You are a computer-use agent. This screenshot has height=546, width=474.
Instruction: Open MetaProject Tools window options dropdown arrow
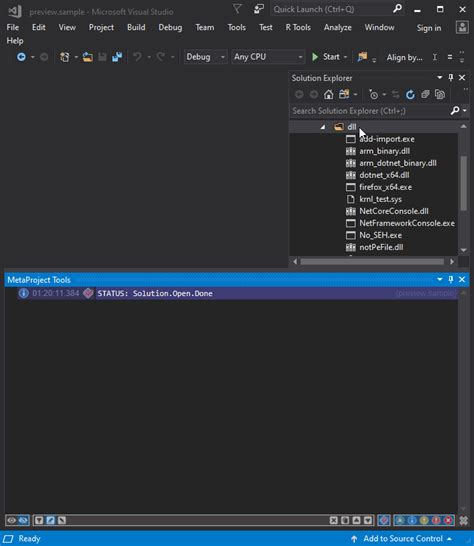(440, 279)
